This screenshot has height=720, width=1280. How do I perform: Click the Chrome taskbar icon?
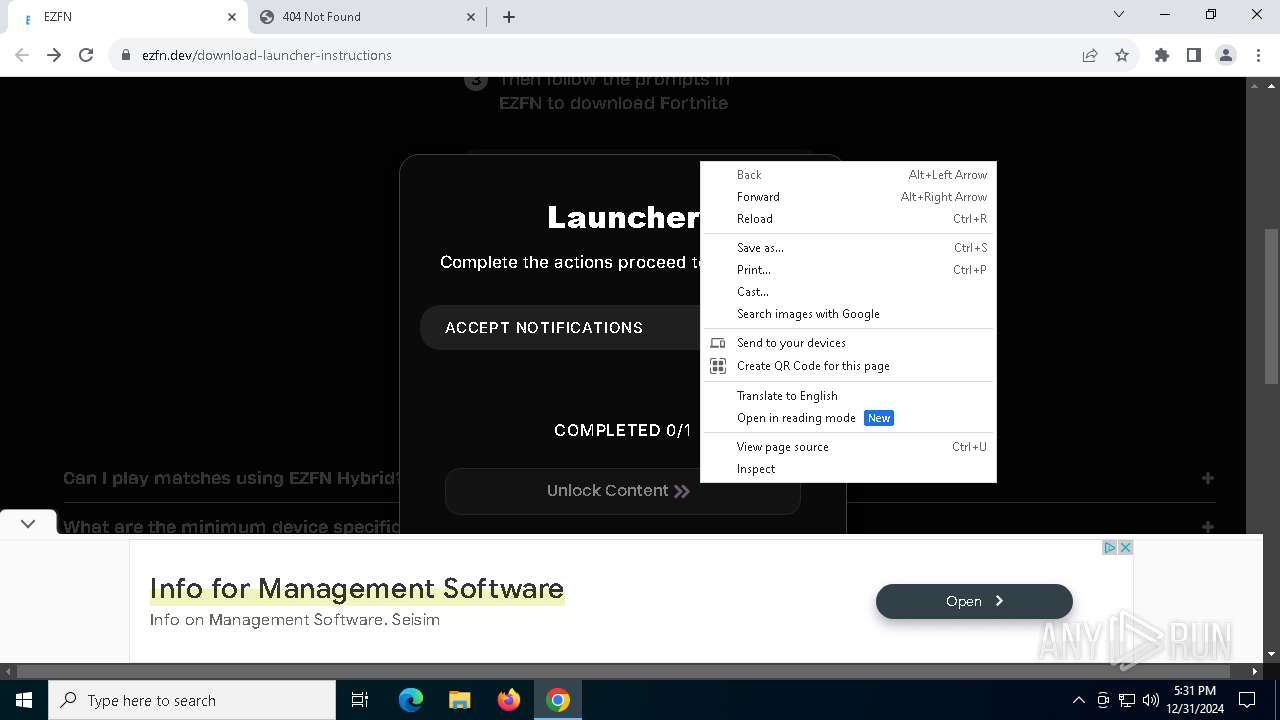point(558,700)
